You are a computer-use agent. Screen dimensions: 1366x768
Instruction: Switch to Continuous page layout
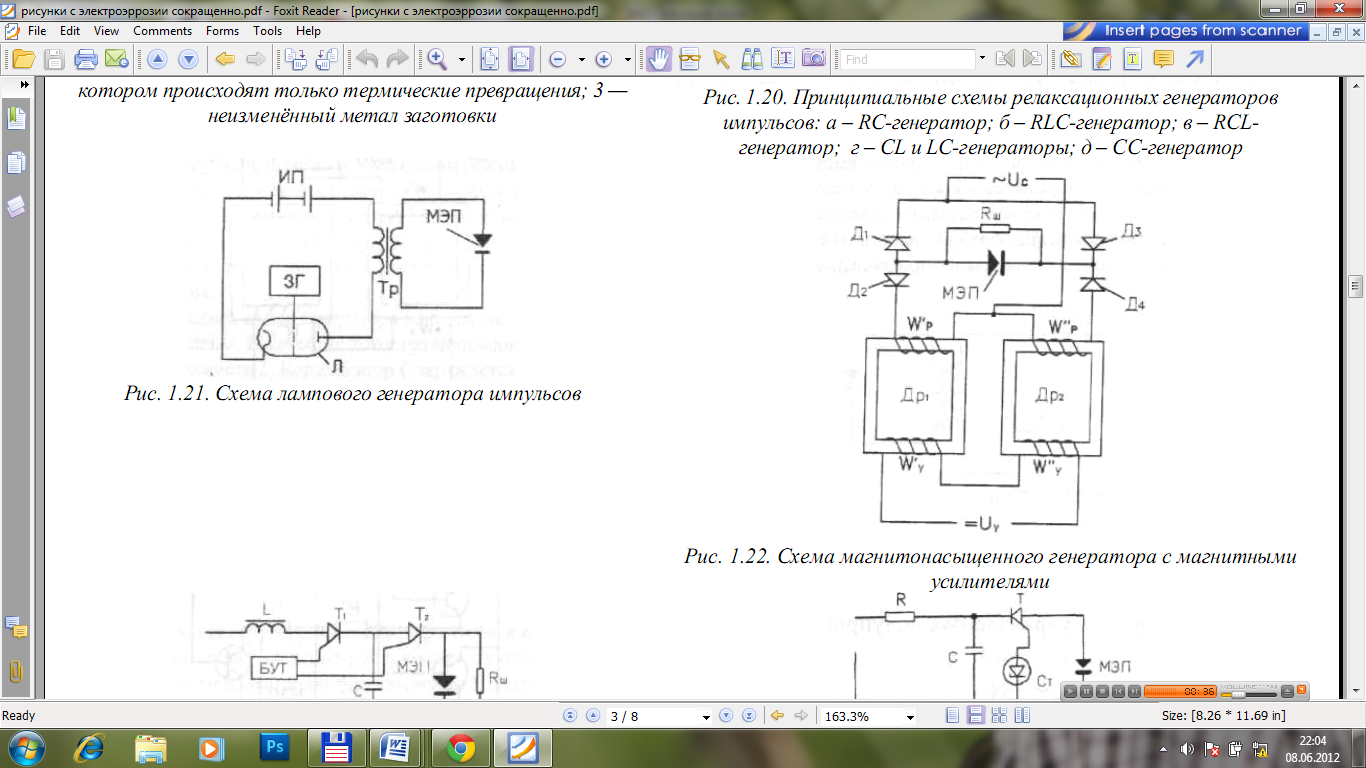pos(975,716)
